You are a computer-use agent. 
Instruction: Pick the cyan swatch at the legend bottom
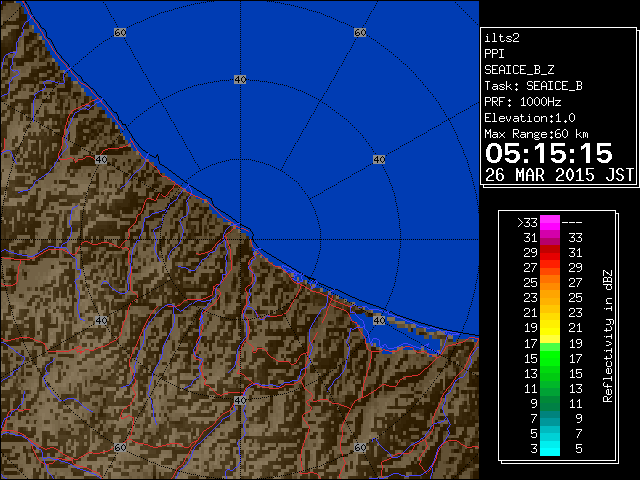(x=550, y=448)
